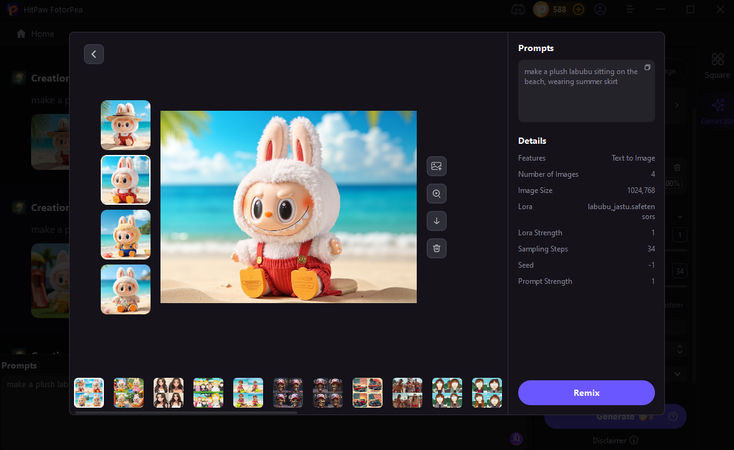734x450 pixels.
Task: Click the Prompts heading in the side panel
Action: pyautogui.click(x=536, y=48)
